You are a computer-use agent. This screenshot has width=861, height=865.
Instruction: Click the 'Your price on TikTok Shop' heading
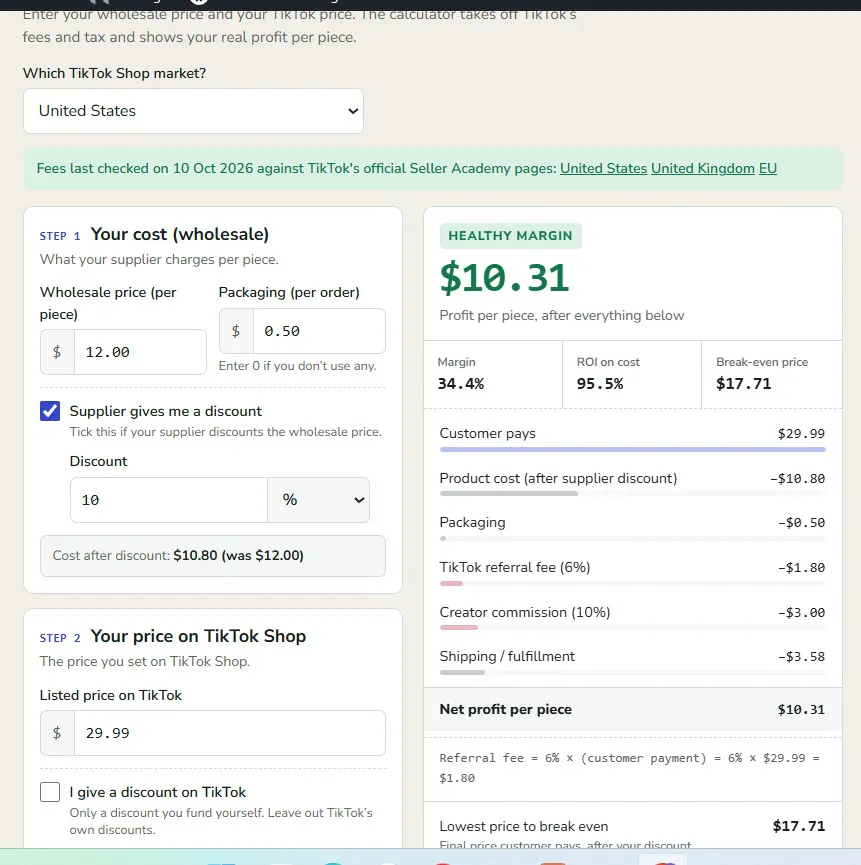tap(198, 637)
